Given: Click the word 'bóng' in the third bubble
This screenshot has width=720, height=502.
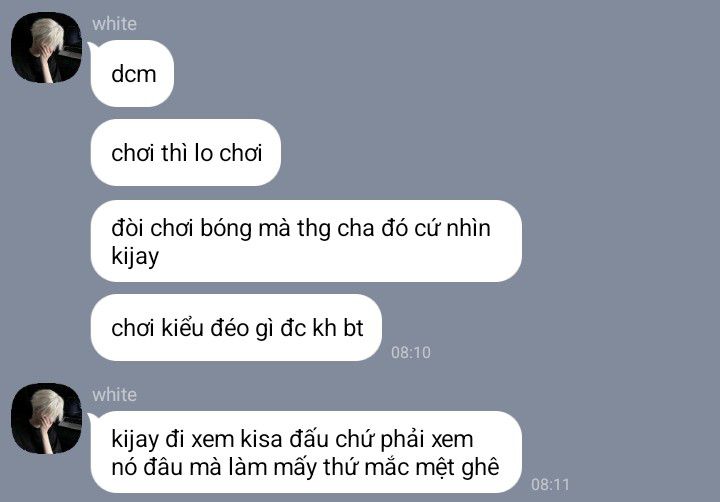Looking at the screenshot, I should pos(226,229).
